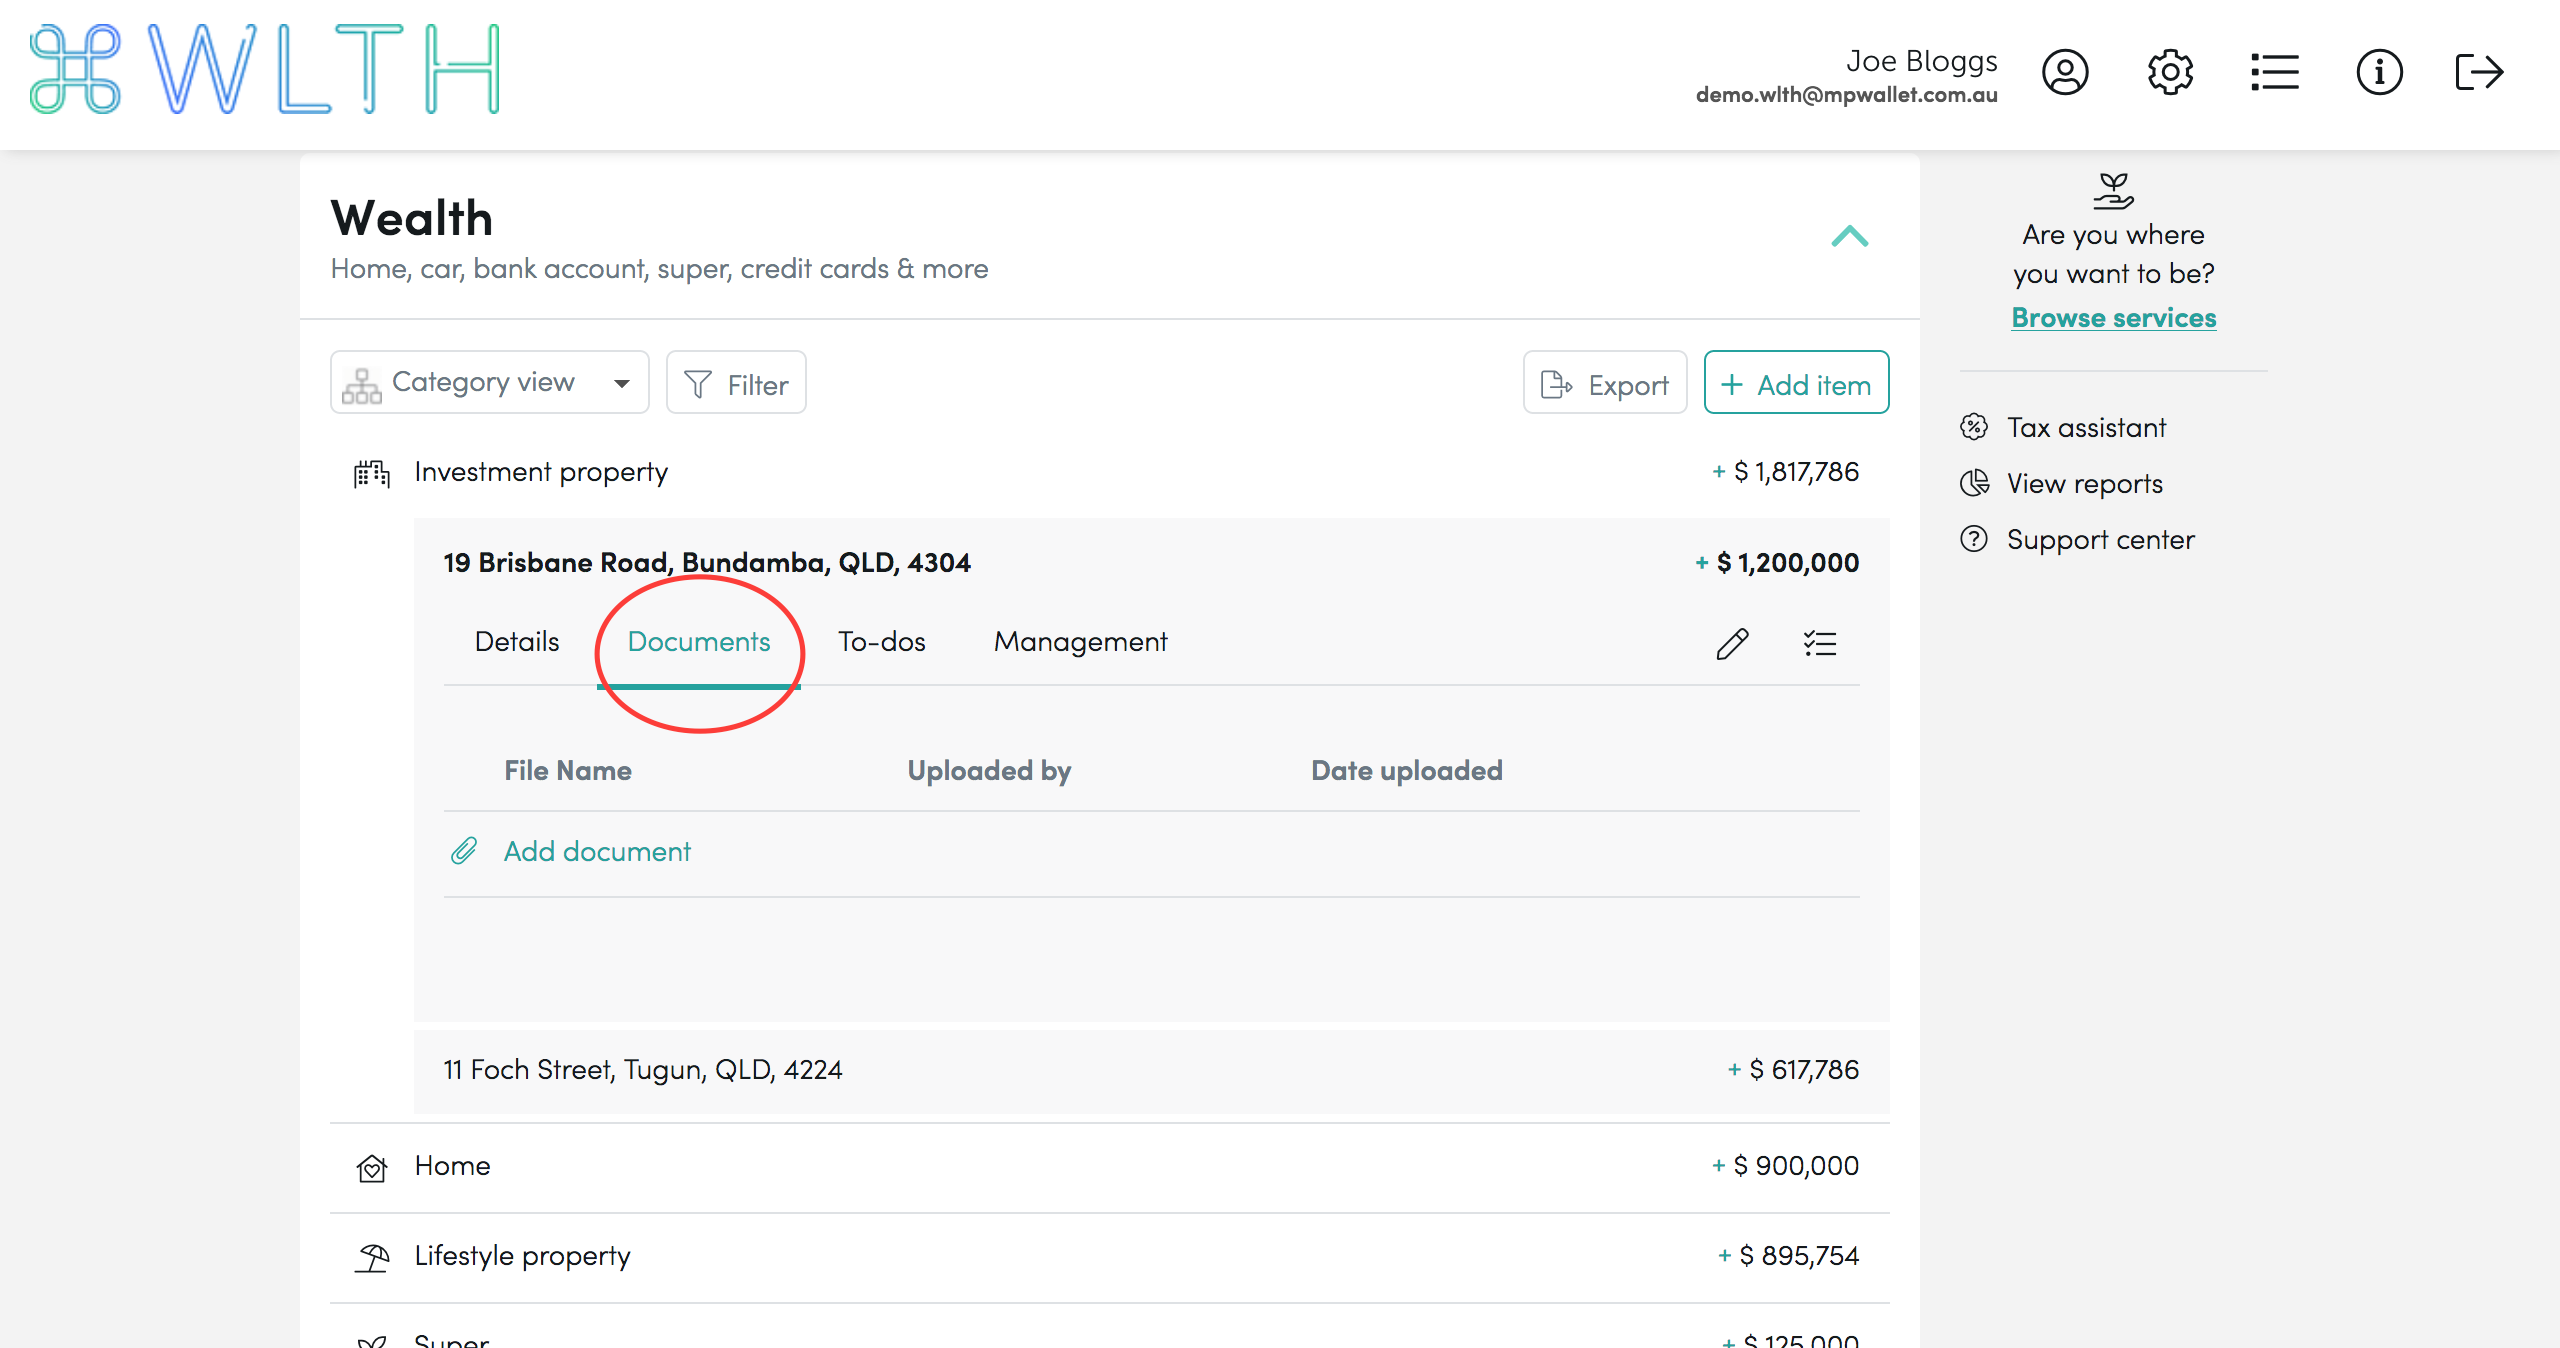The image size is (2560, 1348).
Task: Open Support center from the sidebar
Action: pyautogui.click(x=2101, y=540)
